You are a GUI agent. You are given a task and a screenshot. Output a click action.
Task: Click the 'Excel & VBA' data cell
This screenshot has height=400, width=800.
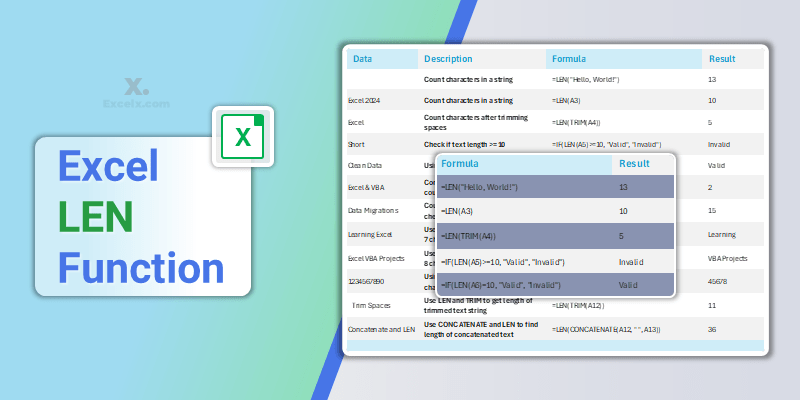[366, 187]
